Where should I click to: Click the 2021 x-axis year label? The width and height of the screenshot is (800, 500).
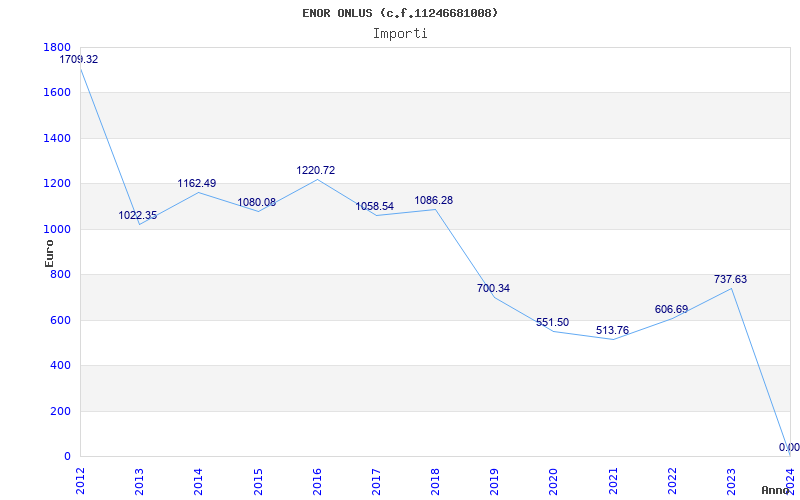613,481
